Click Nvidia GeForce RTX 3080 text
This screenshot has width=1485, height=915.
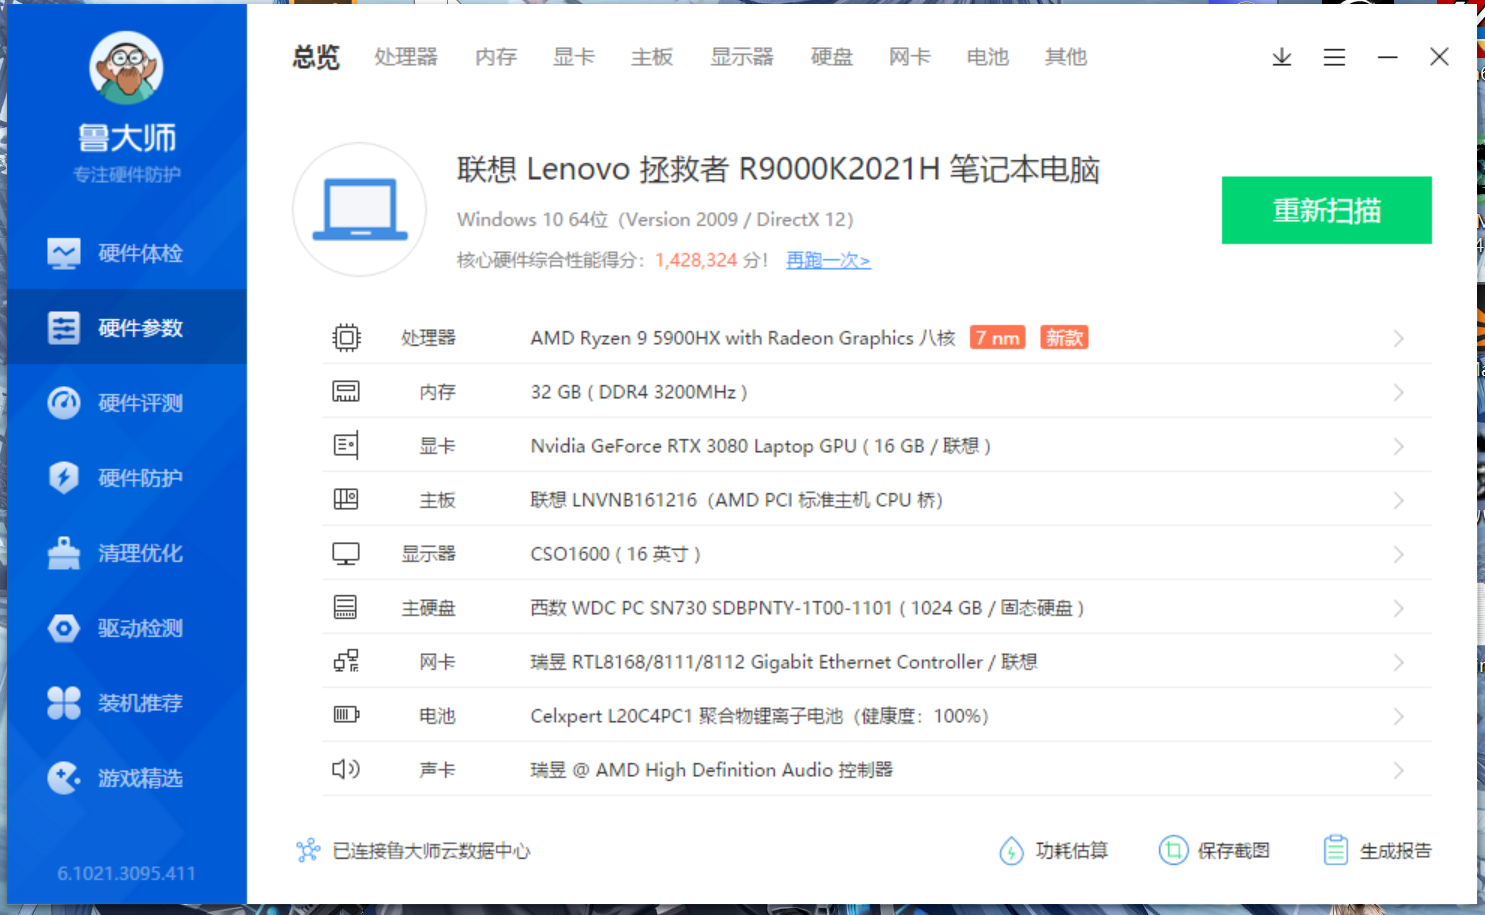point(760,446)
